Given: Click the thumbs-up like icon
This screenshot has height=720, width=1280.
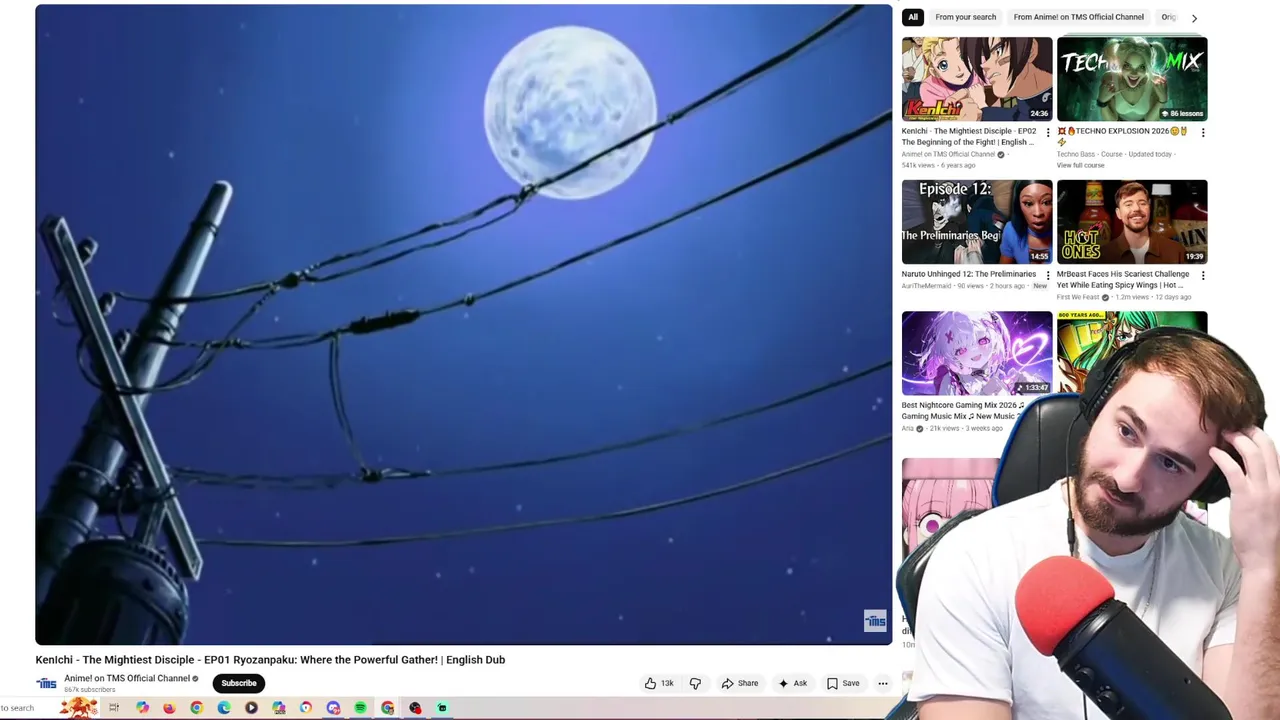Looking at the screenshot, I should [650, 683].
